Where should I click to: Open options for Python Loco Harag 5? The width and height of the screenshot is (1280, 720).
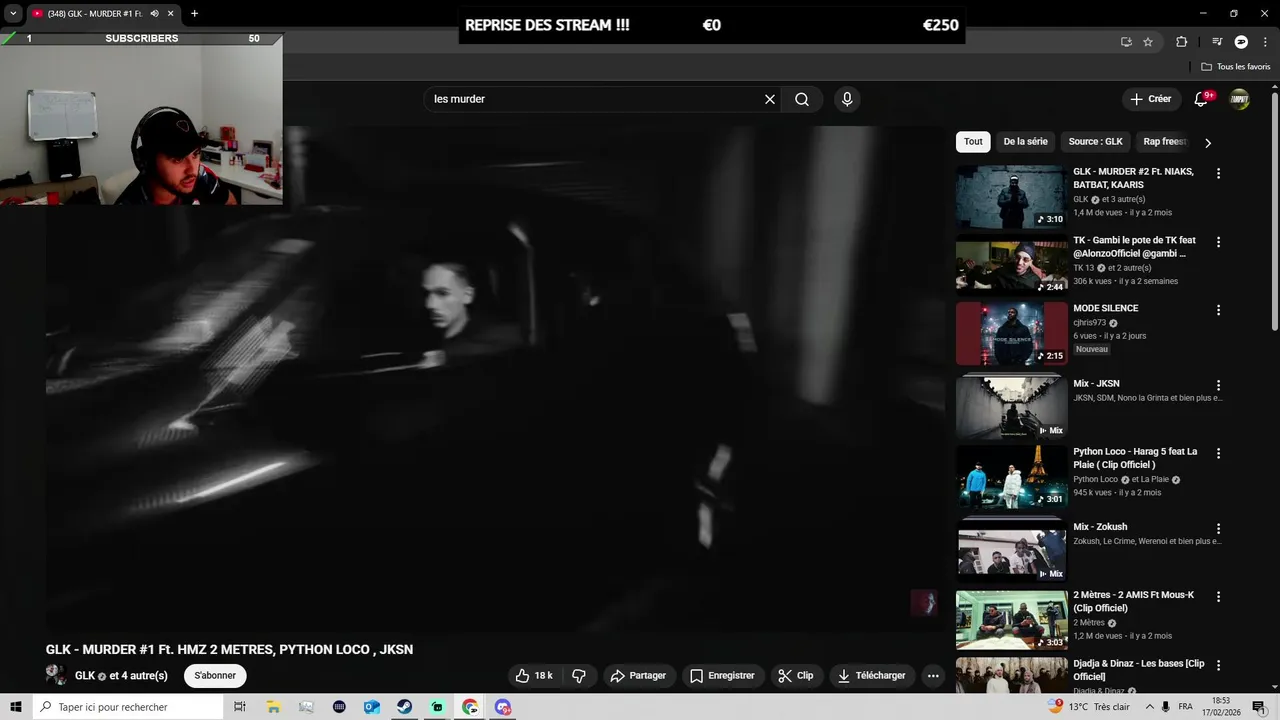pyautogui.click(x=1218, y=453)
